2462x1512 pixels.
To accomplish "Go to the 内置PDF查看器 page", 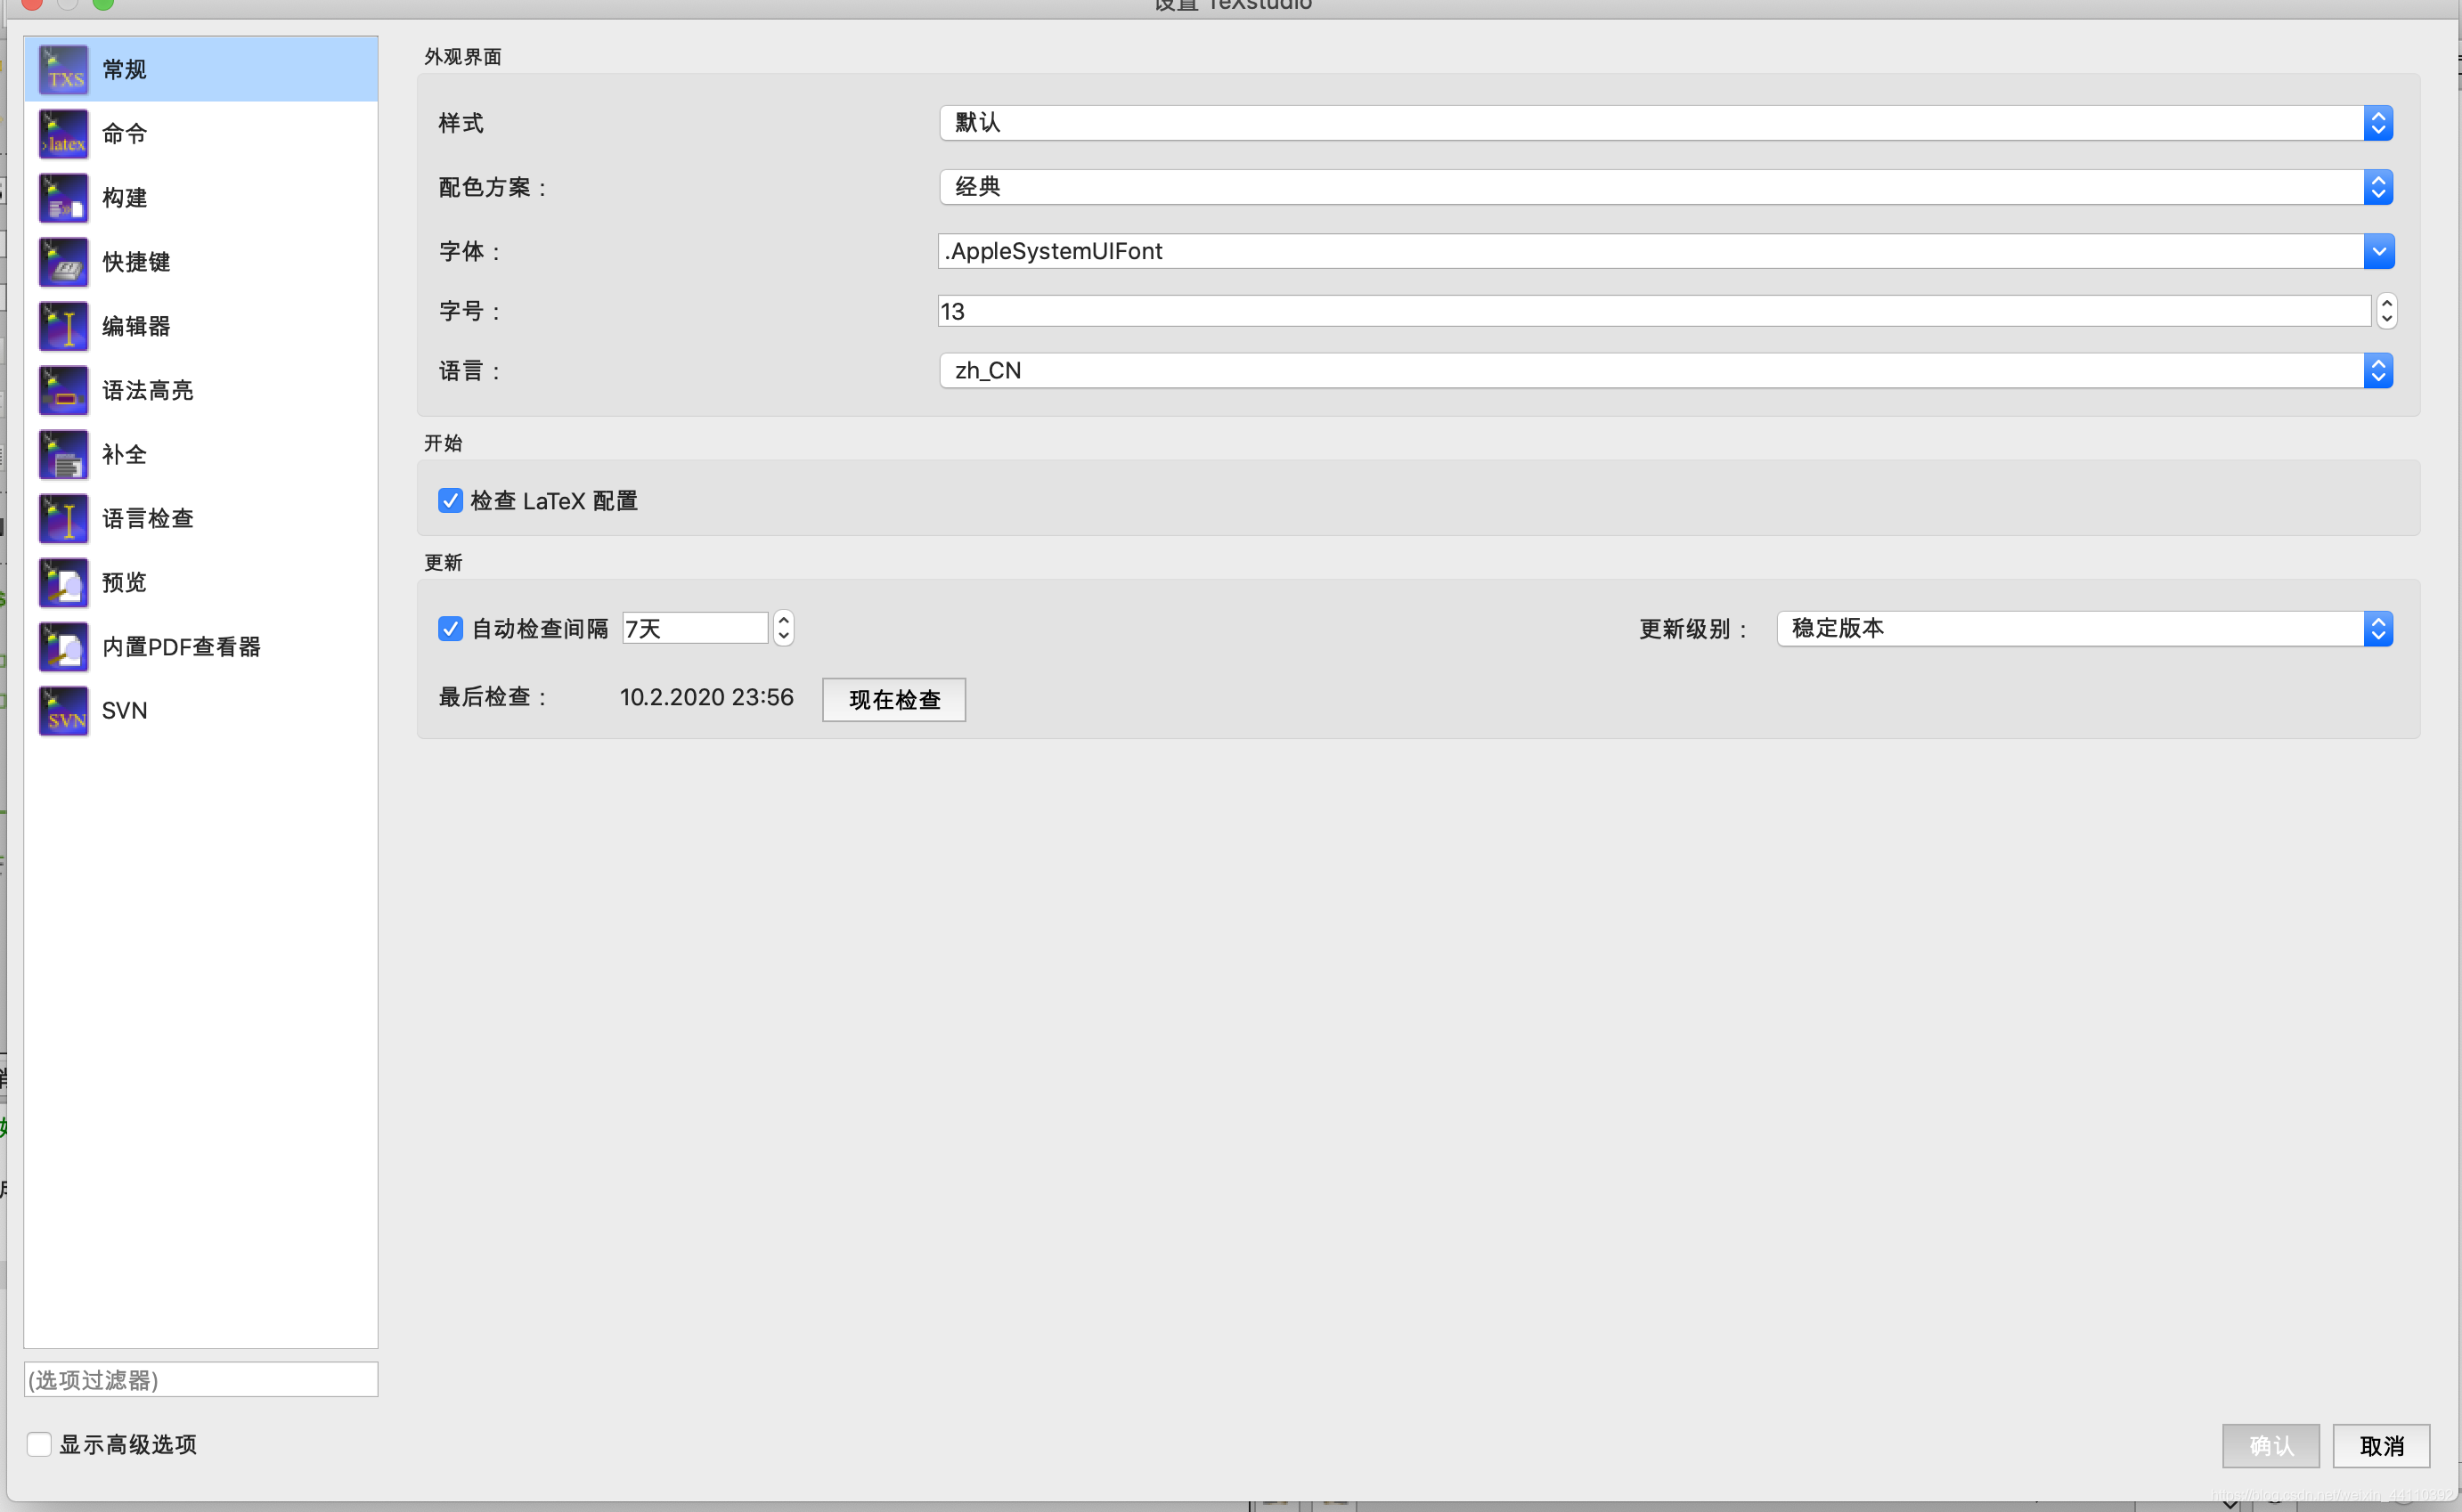I will pos(201,646).
